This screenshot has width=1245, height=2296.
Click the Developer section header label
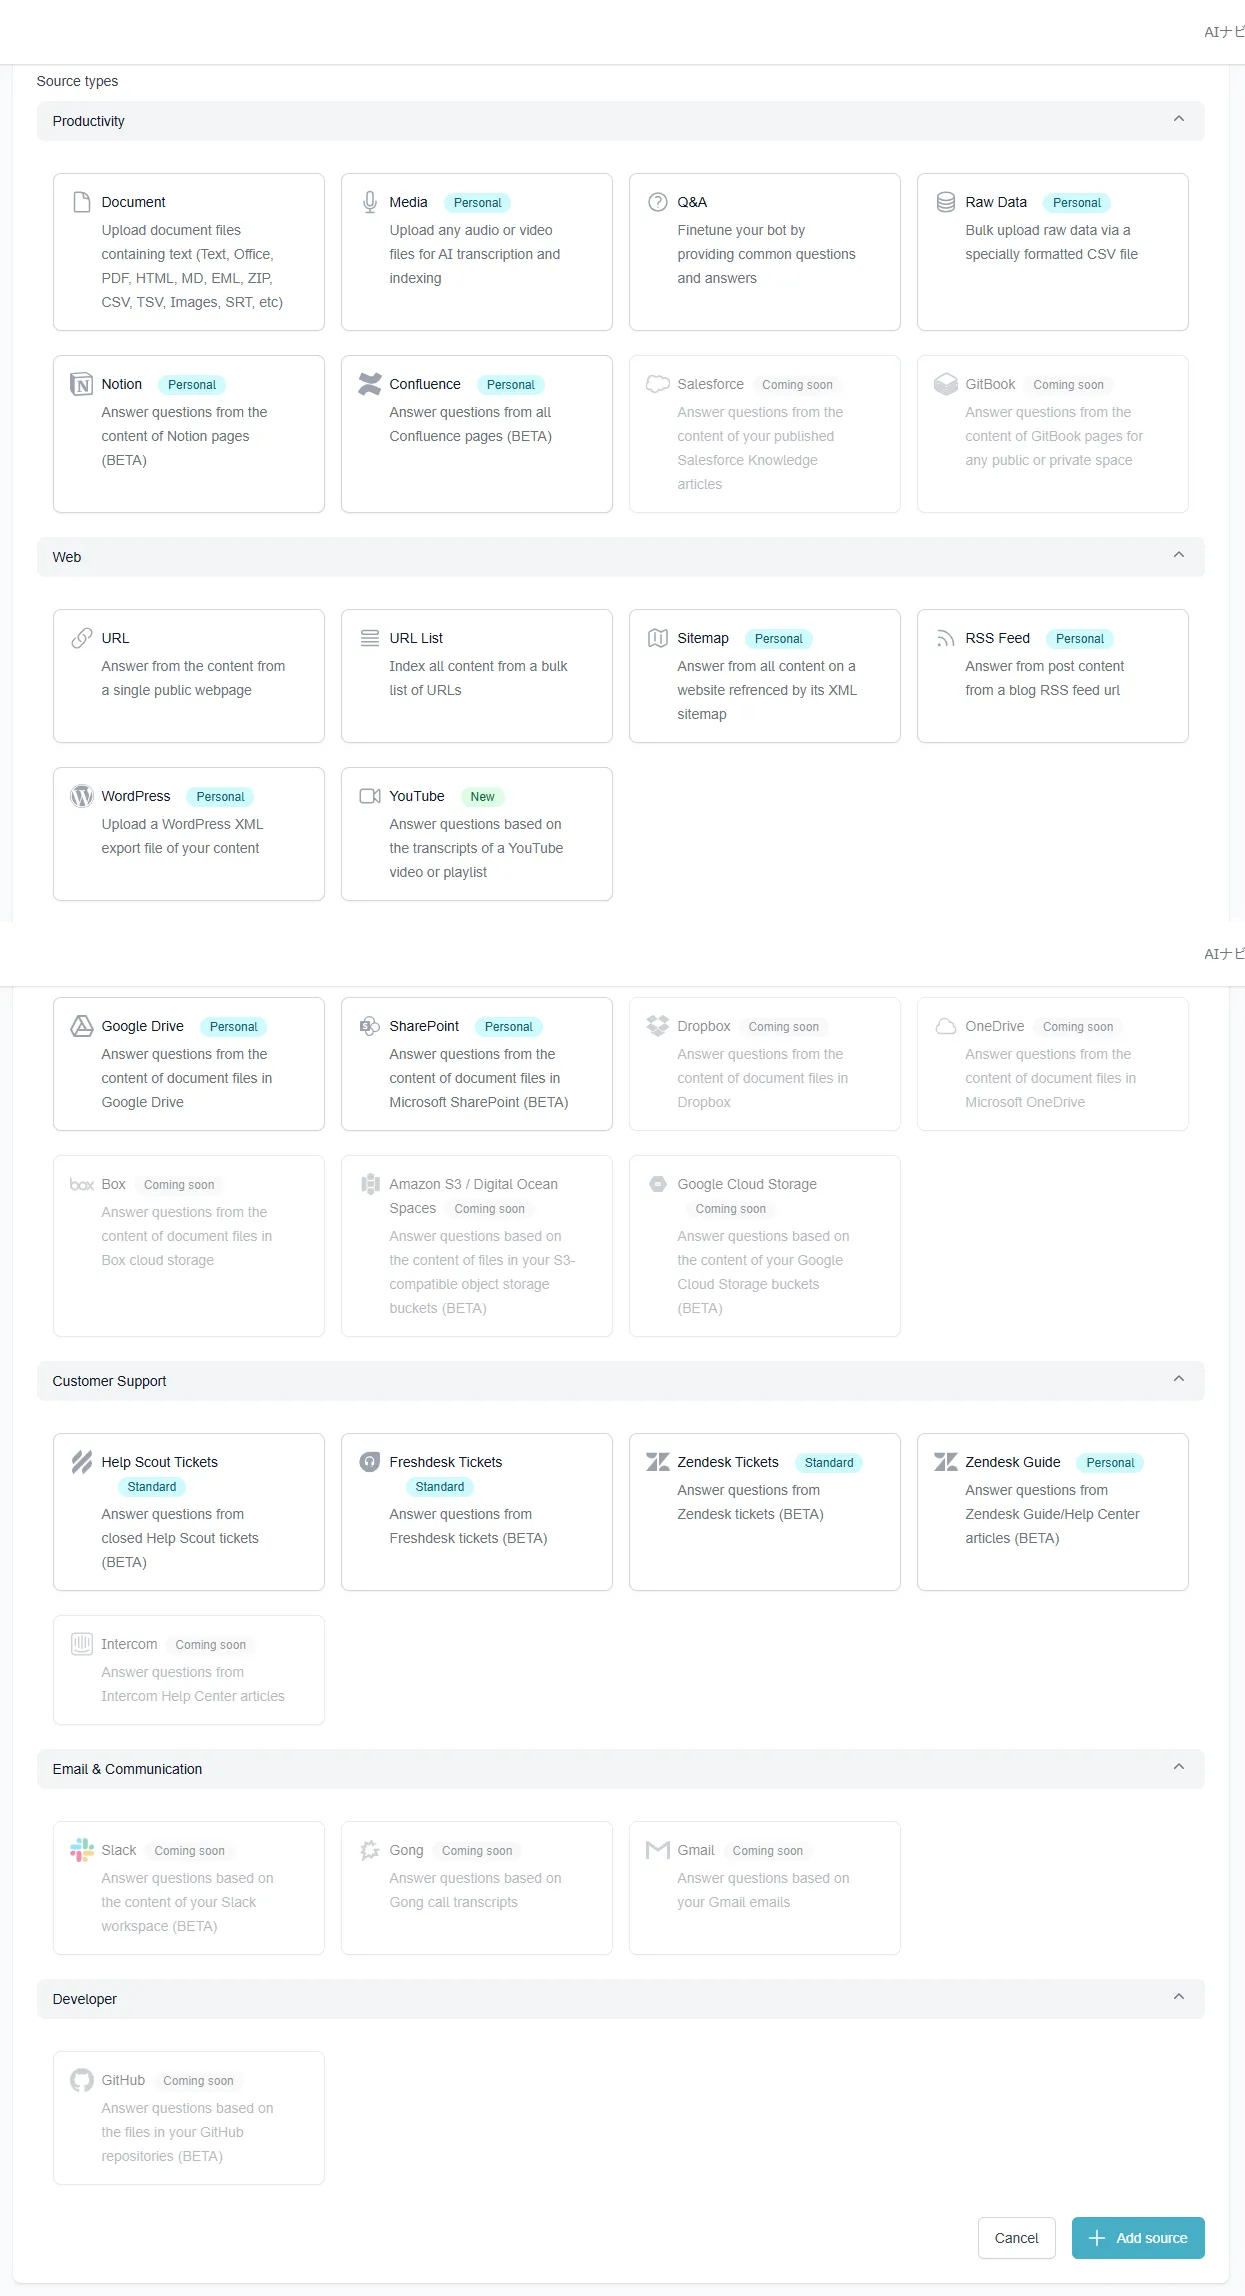coord(85,1999)
